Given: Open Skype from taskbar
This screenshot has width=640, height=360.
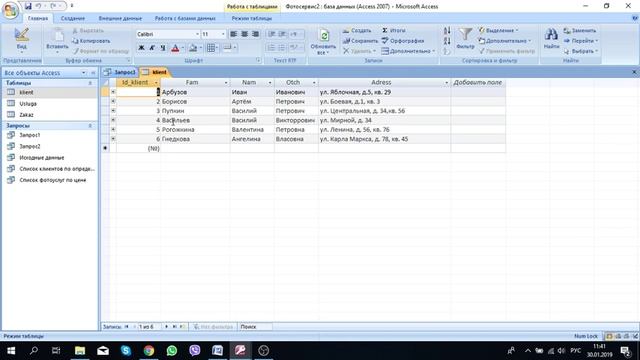Looking at the screenshot, I should coord(126,351).
